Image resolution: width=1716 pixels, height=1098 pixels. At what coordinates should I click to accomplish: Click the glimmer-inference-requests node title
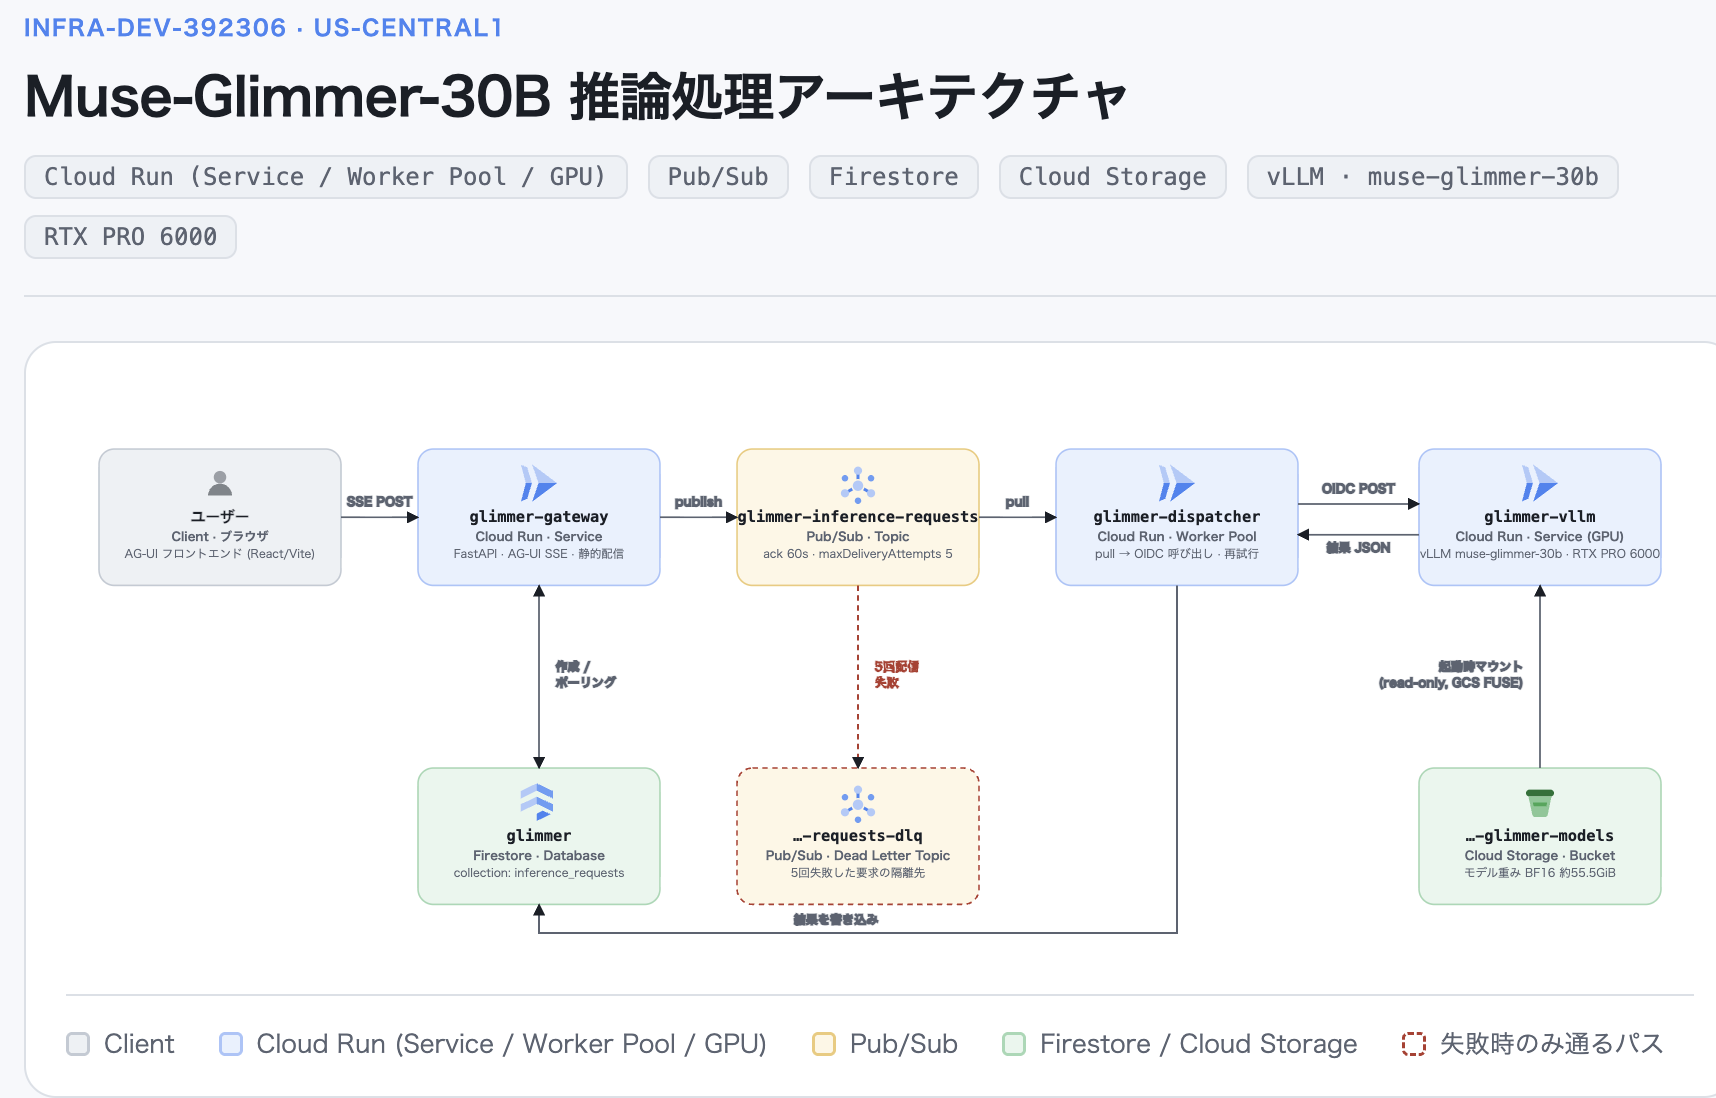tap(858, 517)
